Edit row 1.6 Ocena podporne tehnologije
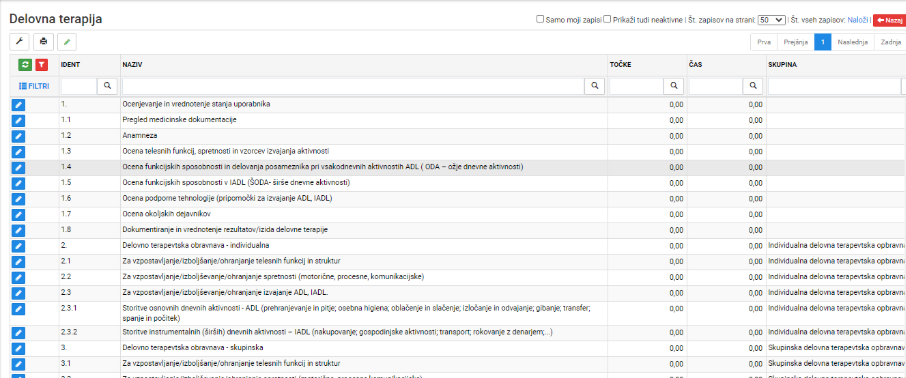This screenshot has width=906, height=378. click(18, 199)
